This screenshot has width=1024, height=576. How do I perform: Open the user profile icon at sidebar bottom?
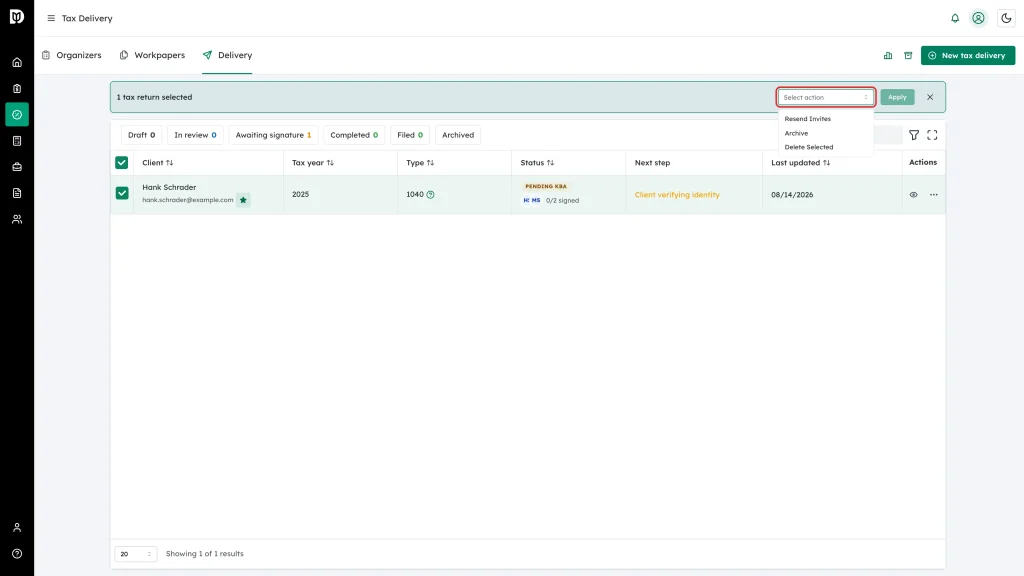pos(17,528)
